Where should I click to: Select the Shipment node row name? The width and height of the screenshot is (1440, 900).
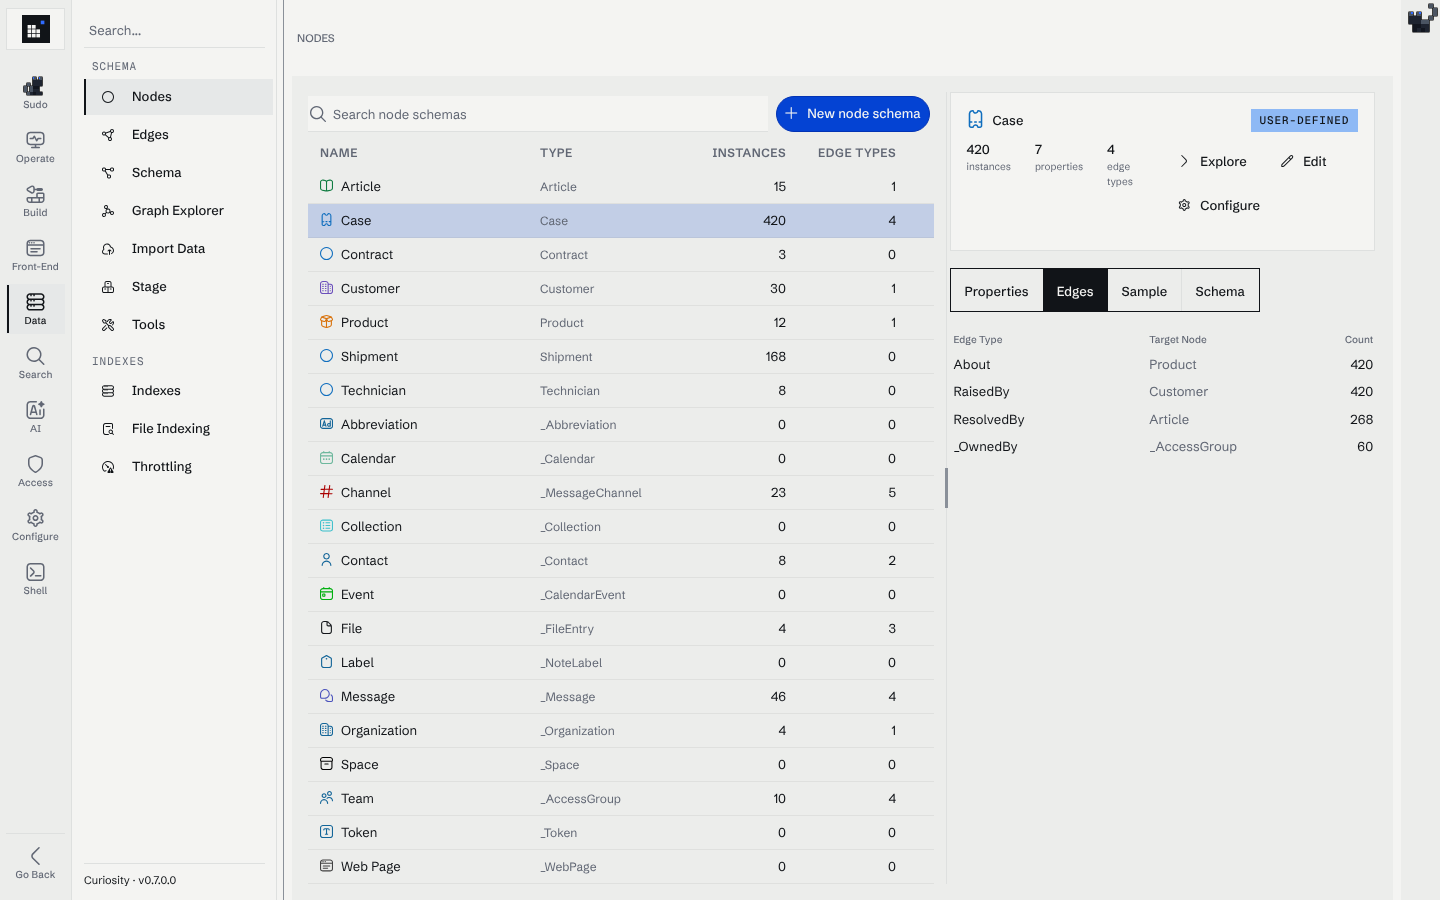tap(369, 357)
